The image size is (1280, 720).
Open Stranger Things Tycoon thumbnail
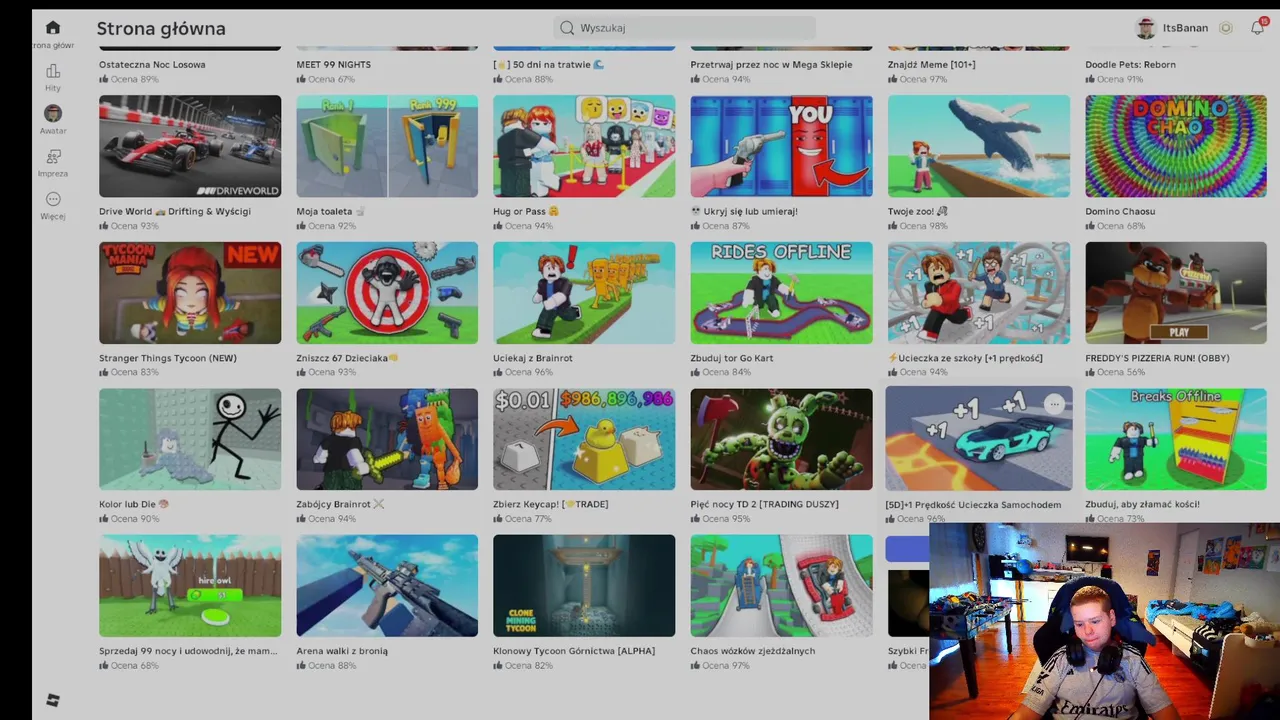pos(190,293)
